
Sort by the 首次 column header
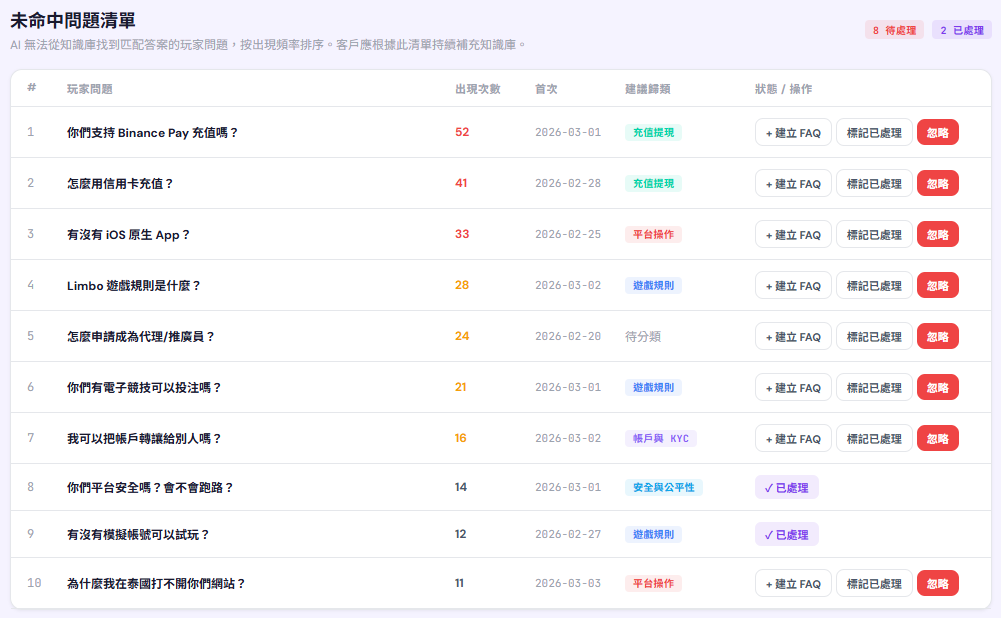click(546, 89)
